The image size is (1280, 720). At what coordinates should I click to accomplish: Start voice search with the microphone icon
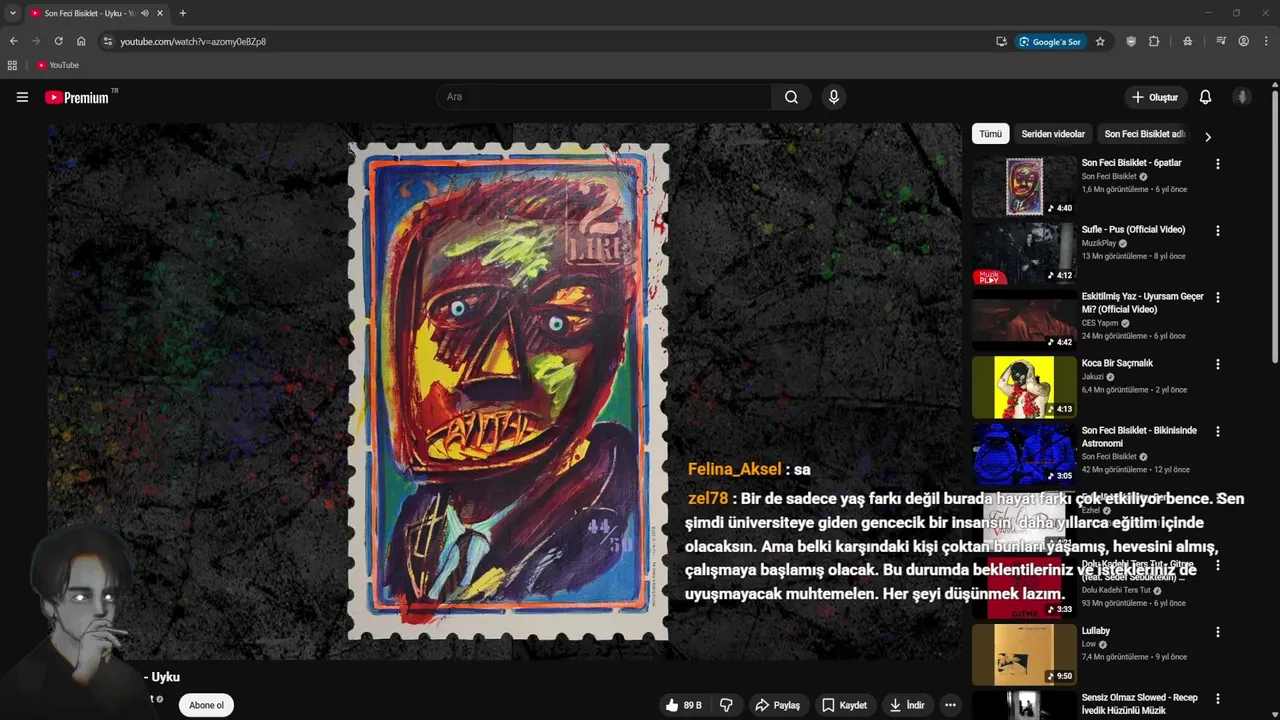click(833, 97)
